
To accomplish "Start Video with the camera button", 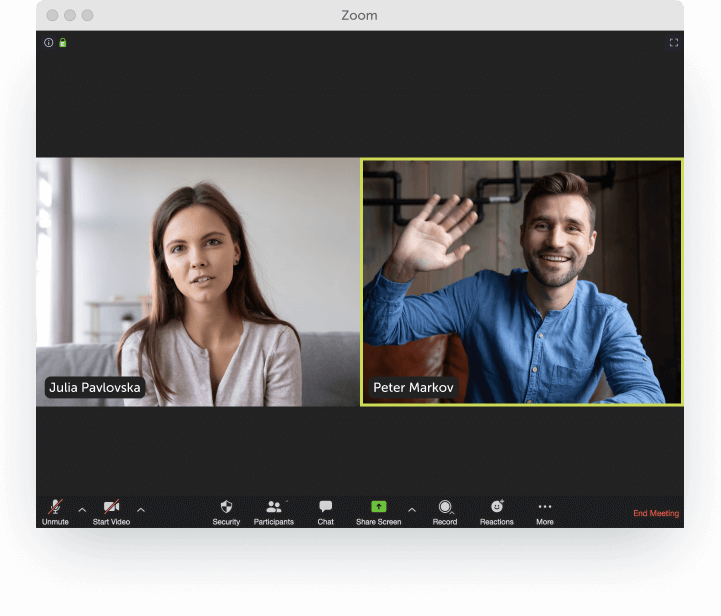I will pos(111,512).
